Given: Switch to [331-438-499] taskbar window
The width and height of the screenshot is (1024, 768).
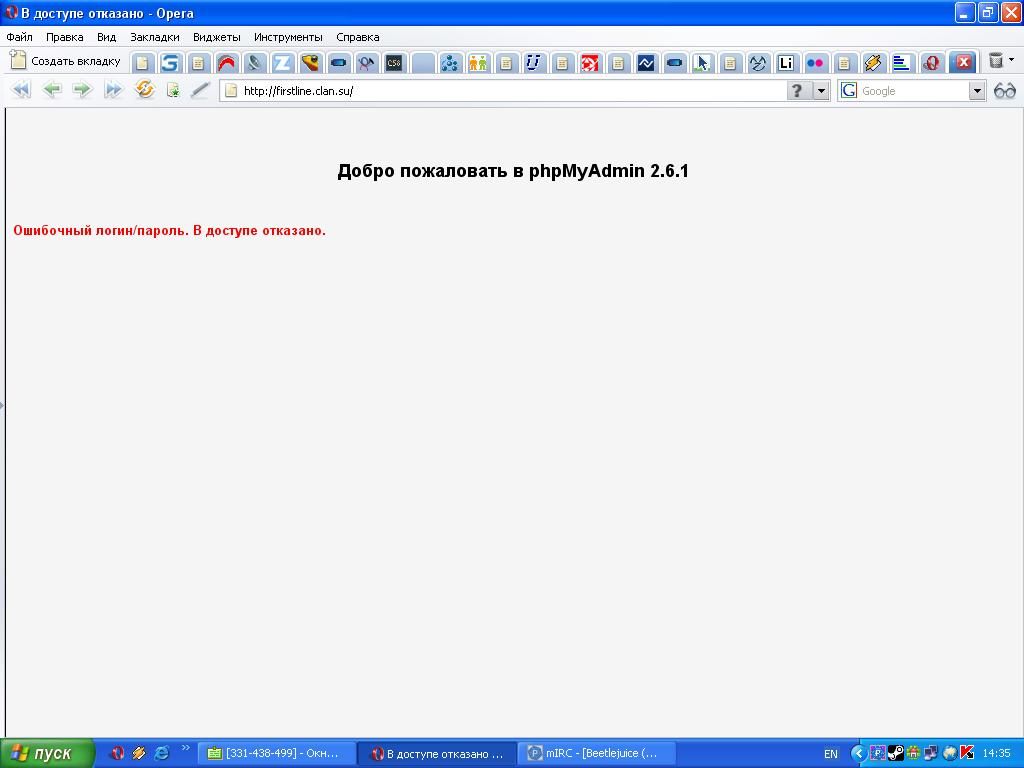Looking at the screenshot, I should pos(276,754).
